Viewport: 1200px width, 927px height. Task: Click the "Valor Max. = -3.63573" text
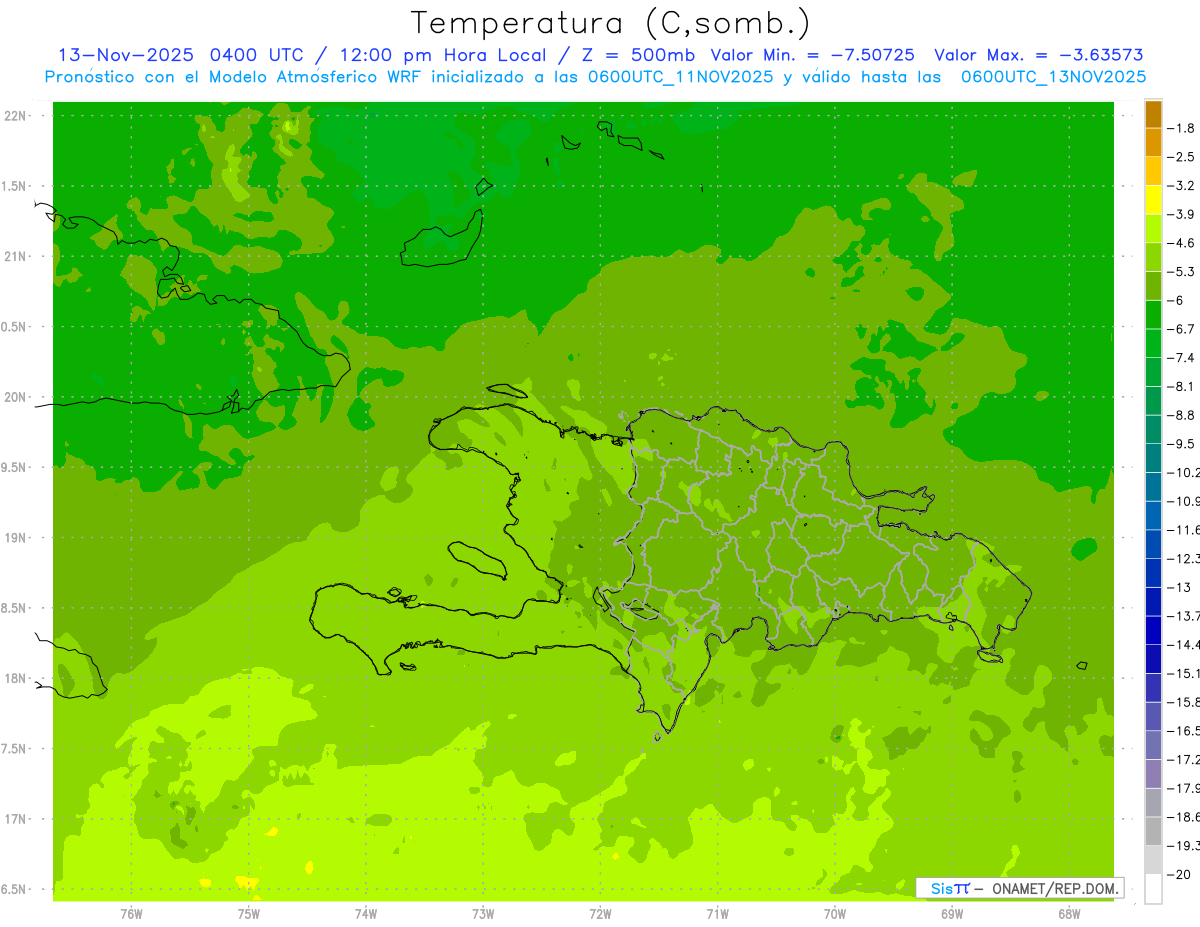[1039, 55]
